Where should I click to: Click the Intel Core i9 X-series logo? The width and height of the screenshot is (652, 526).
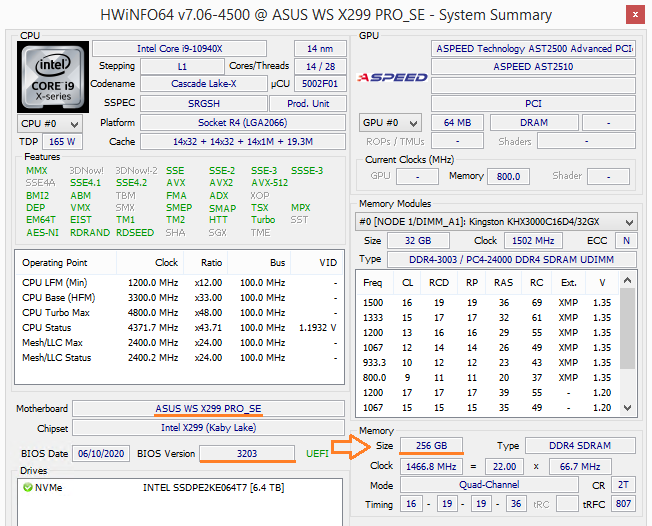(53, 77)
